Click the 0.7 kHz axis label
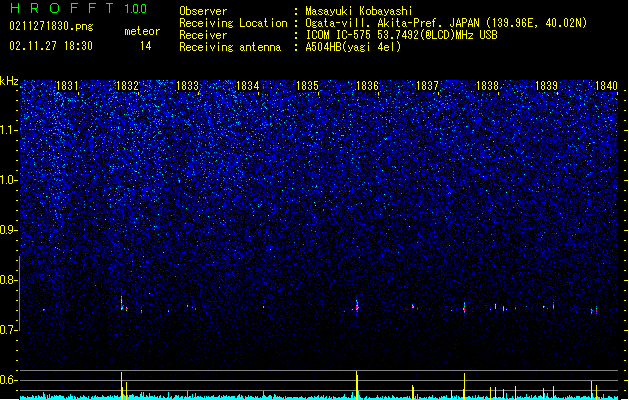The height and width of the screenshot is (400, 629). pos(8,330)
